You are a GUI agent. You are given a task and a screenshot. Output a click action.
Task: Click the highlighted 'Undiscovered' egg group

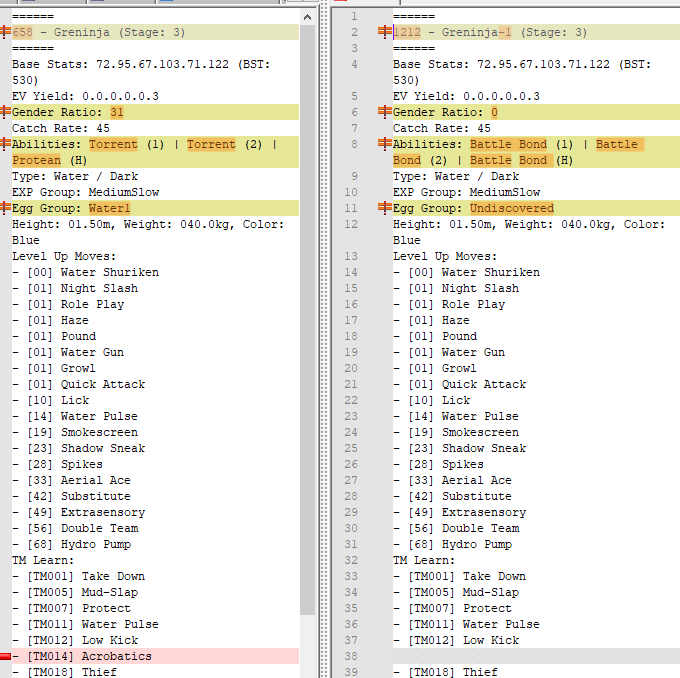[x=512, y=208]
